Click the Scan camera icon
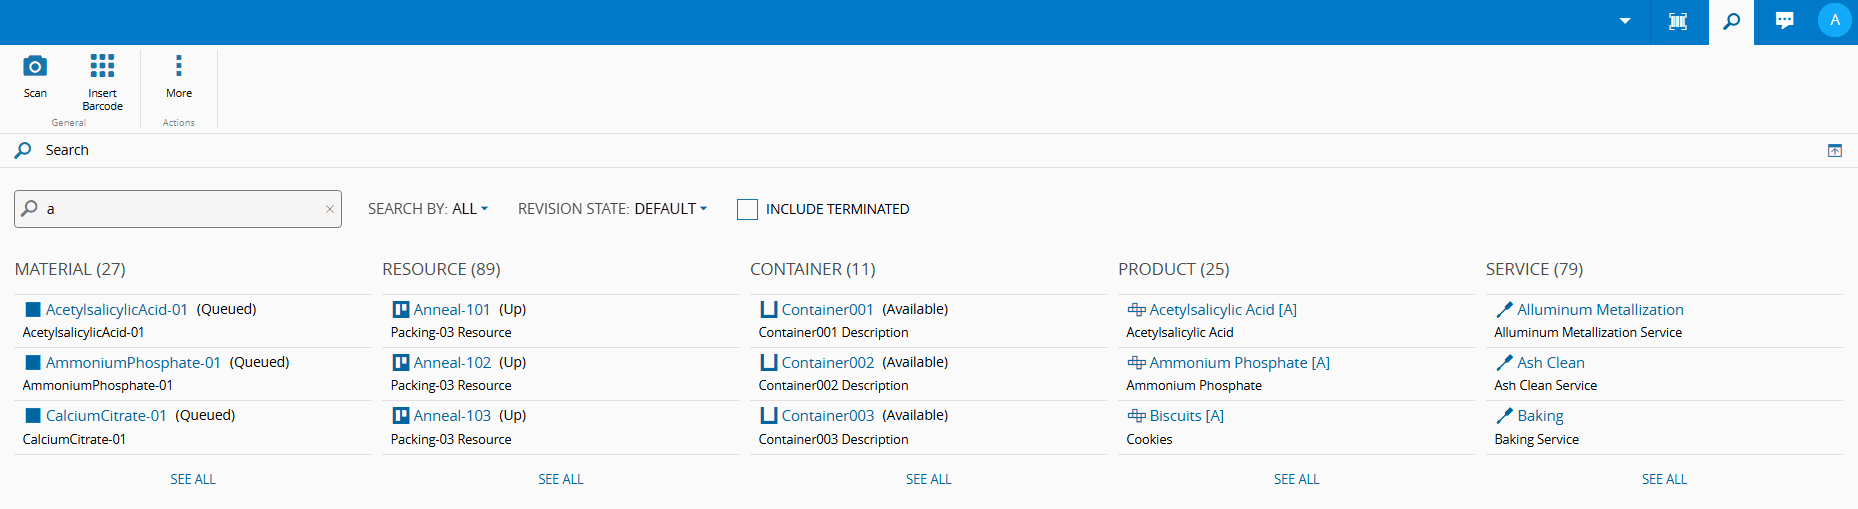The width and height of the screenshot is (1858, 509). [35, 67]
